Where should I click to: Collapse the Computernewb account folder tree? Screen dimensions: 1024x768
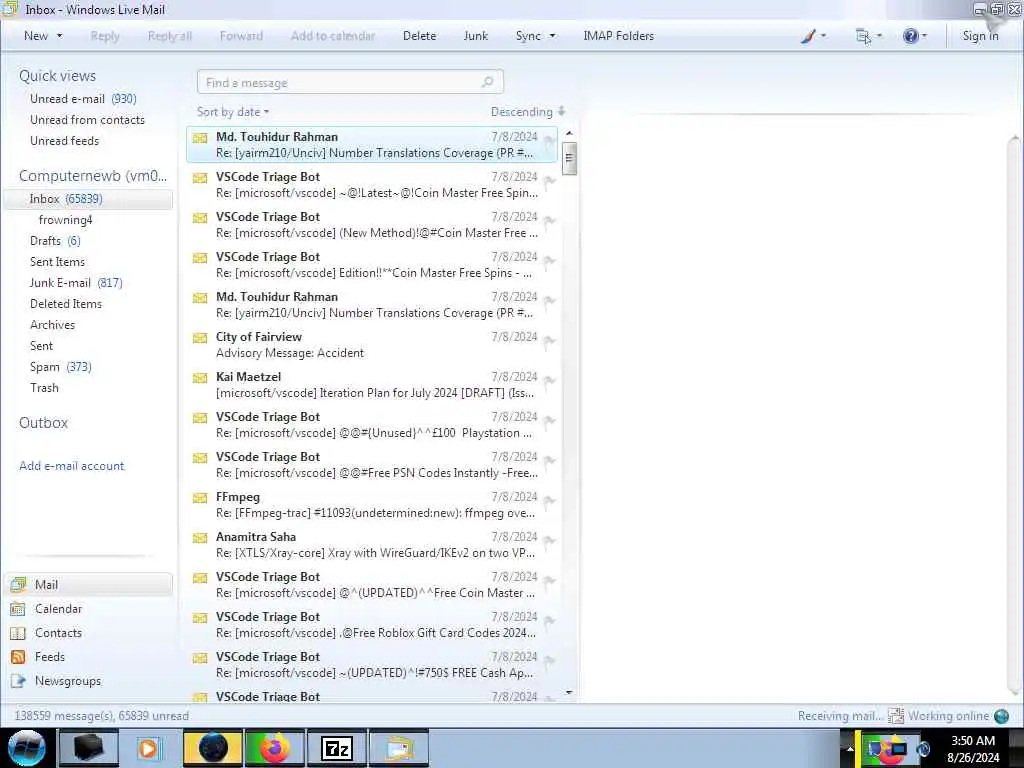[93, 176]
